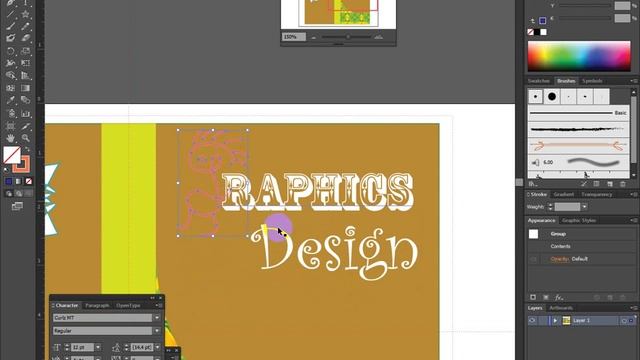Switch to the Swatches tab
This screenshot has width=640, height=360.
538,81
